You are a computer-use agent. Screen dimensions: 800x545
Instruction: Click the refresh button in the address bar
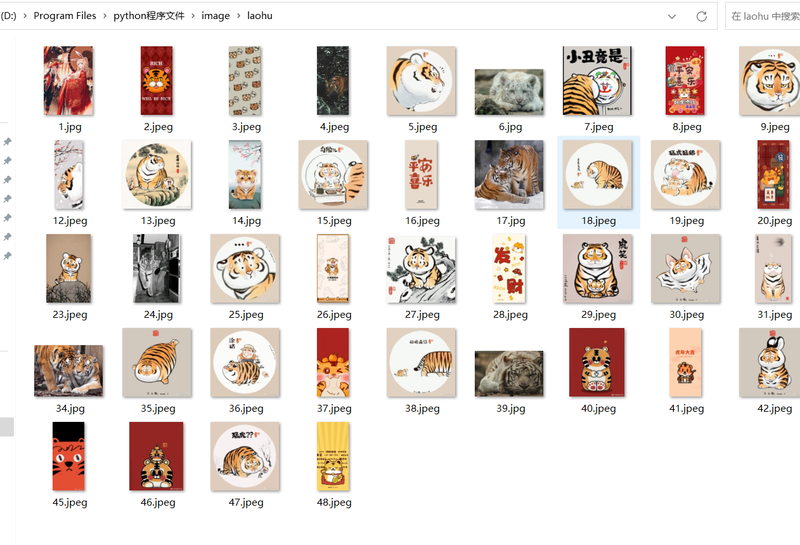[x=702, y=16]
